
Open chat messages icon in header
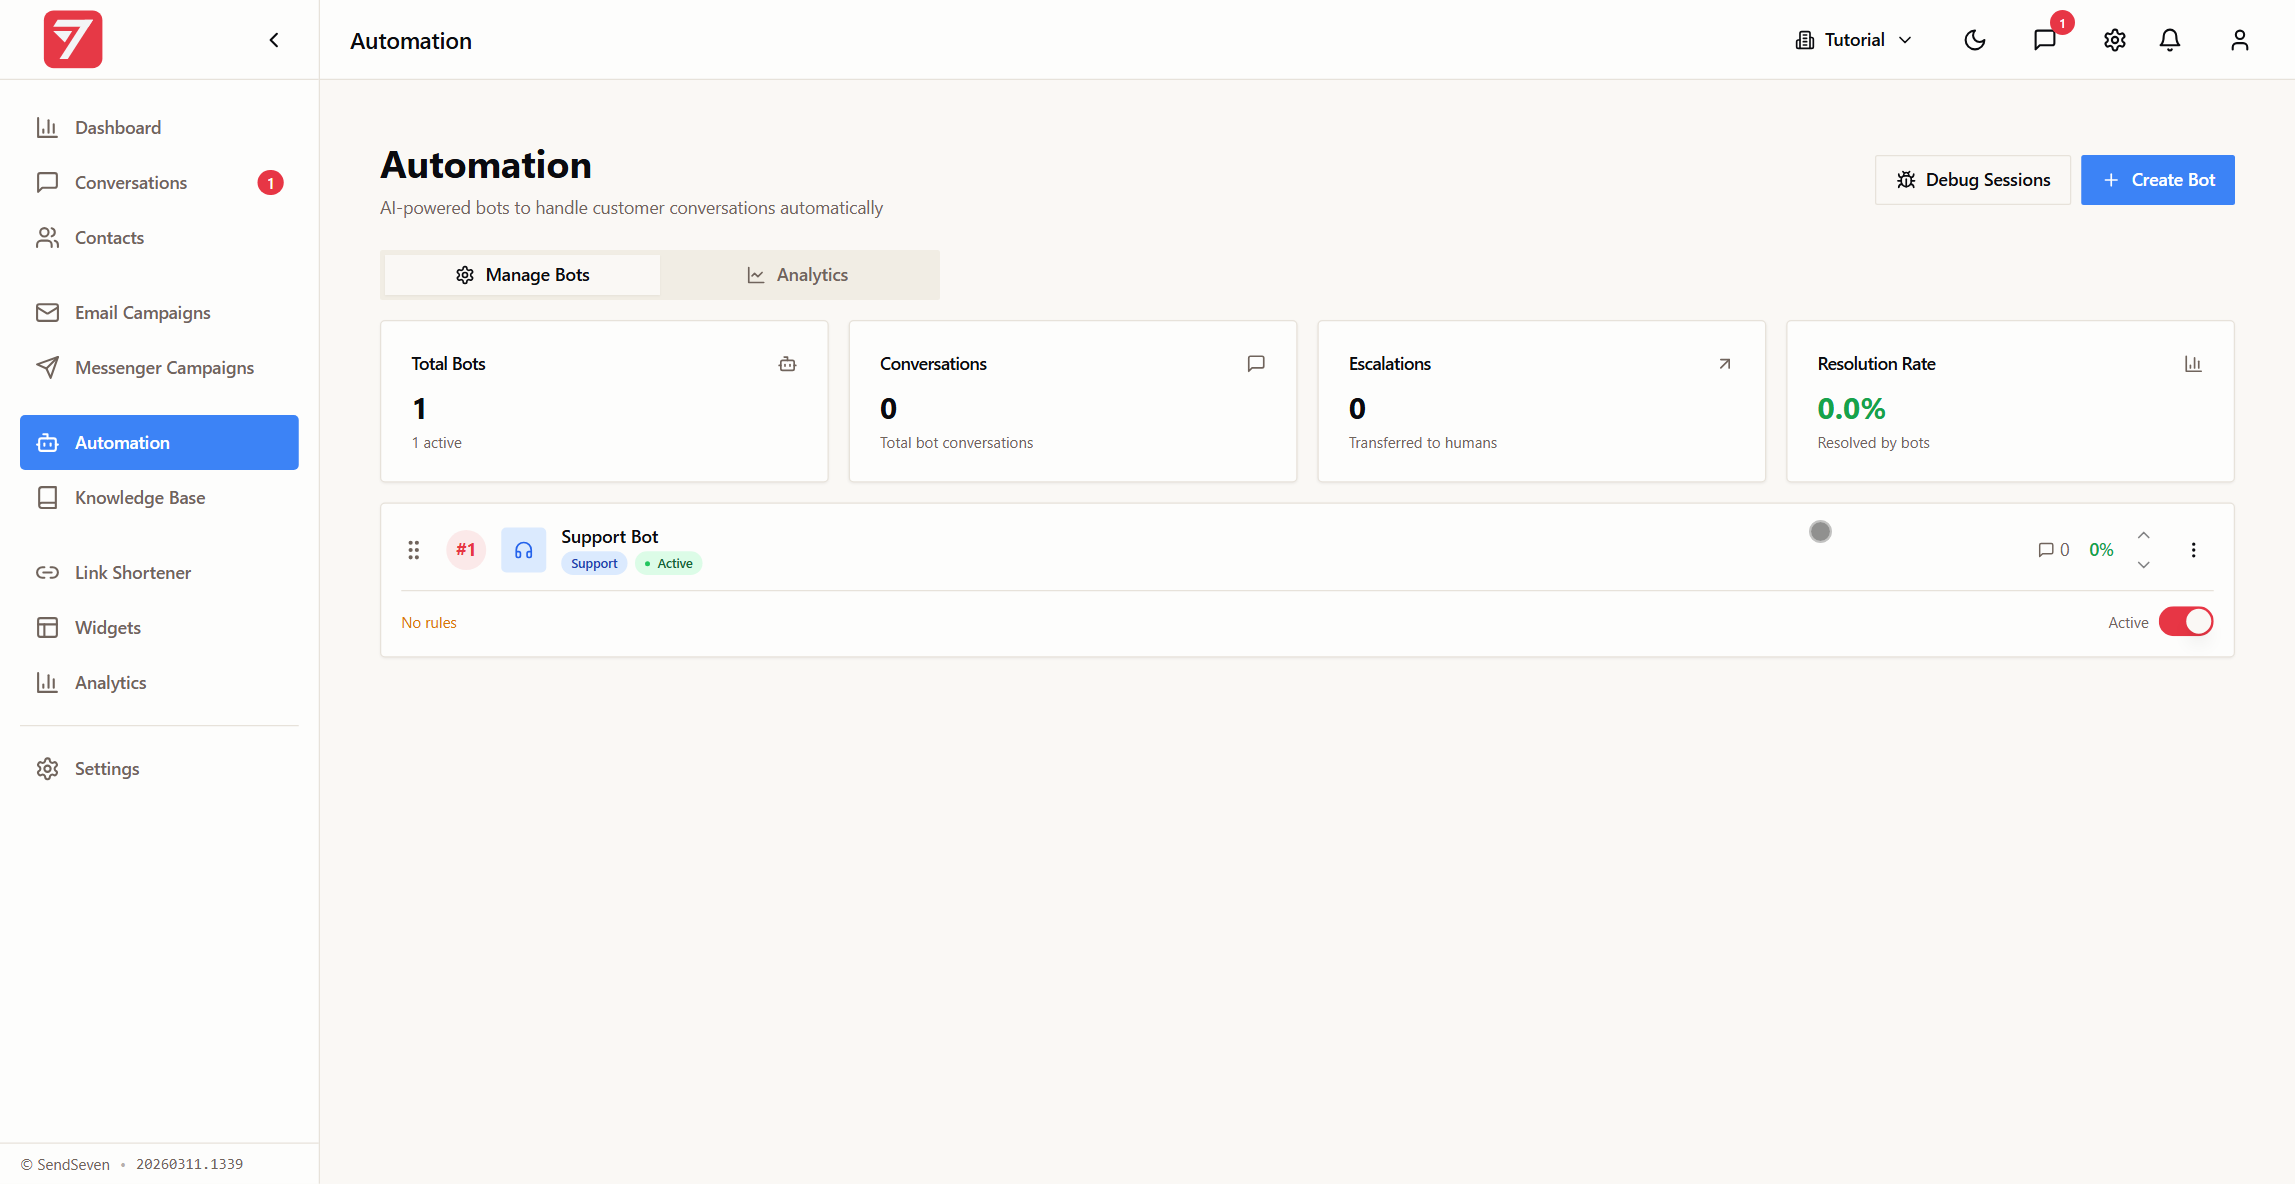click(x=2045, y=40)
